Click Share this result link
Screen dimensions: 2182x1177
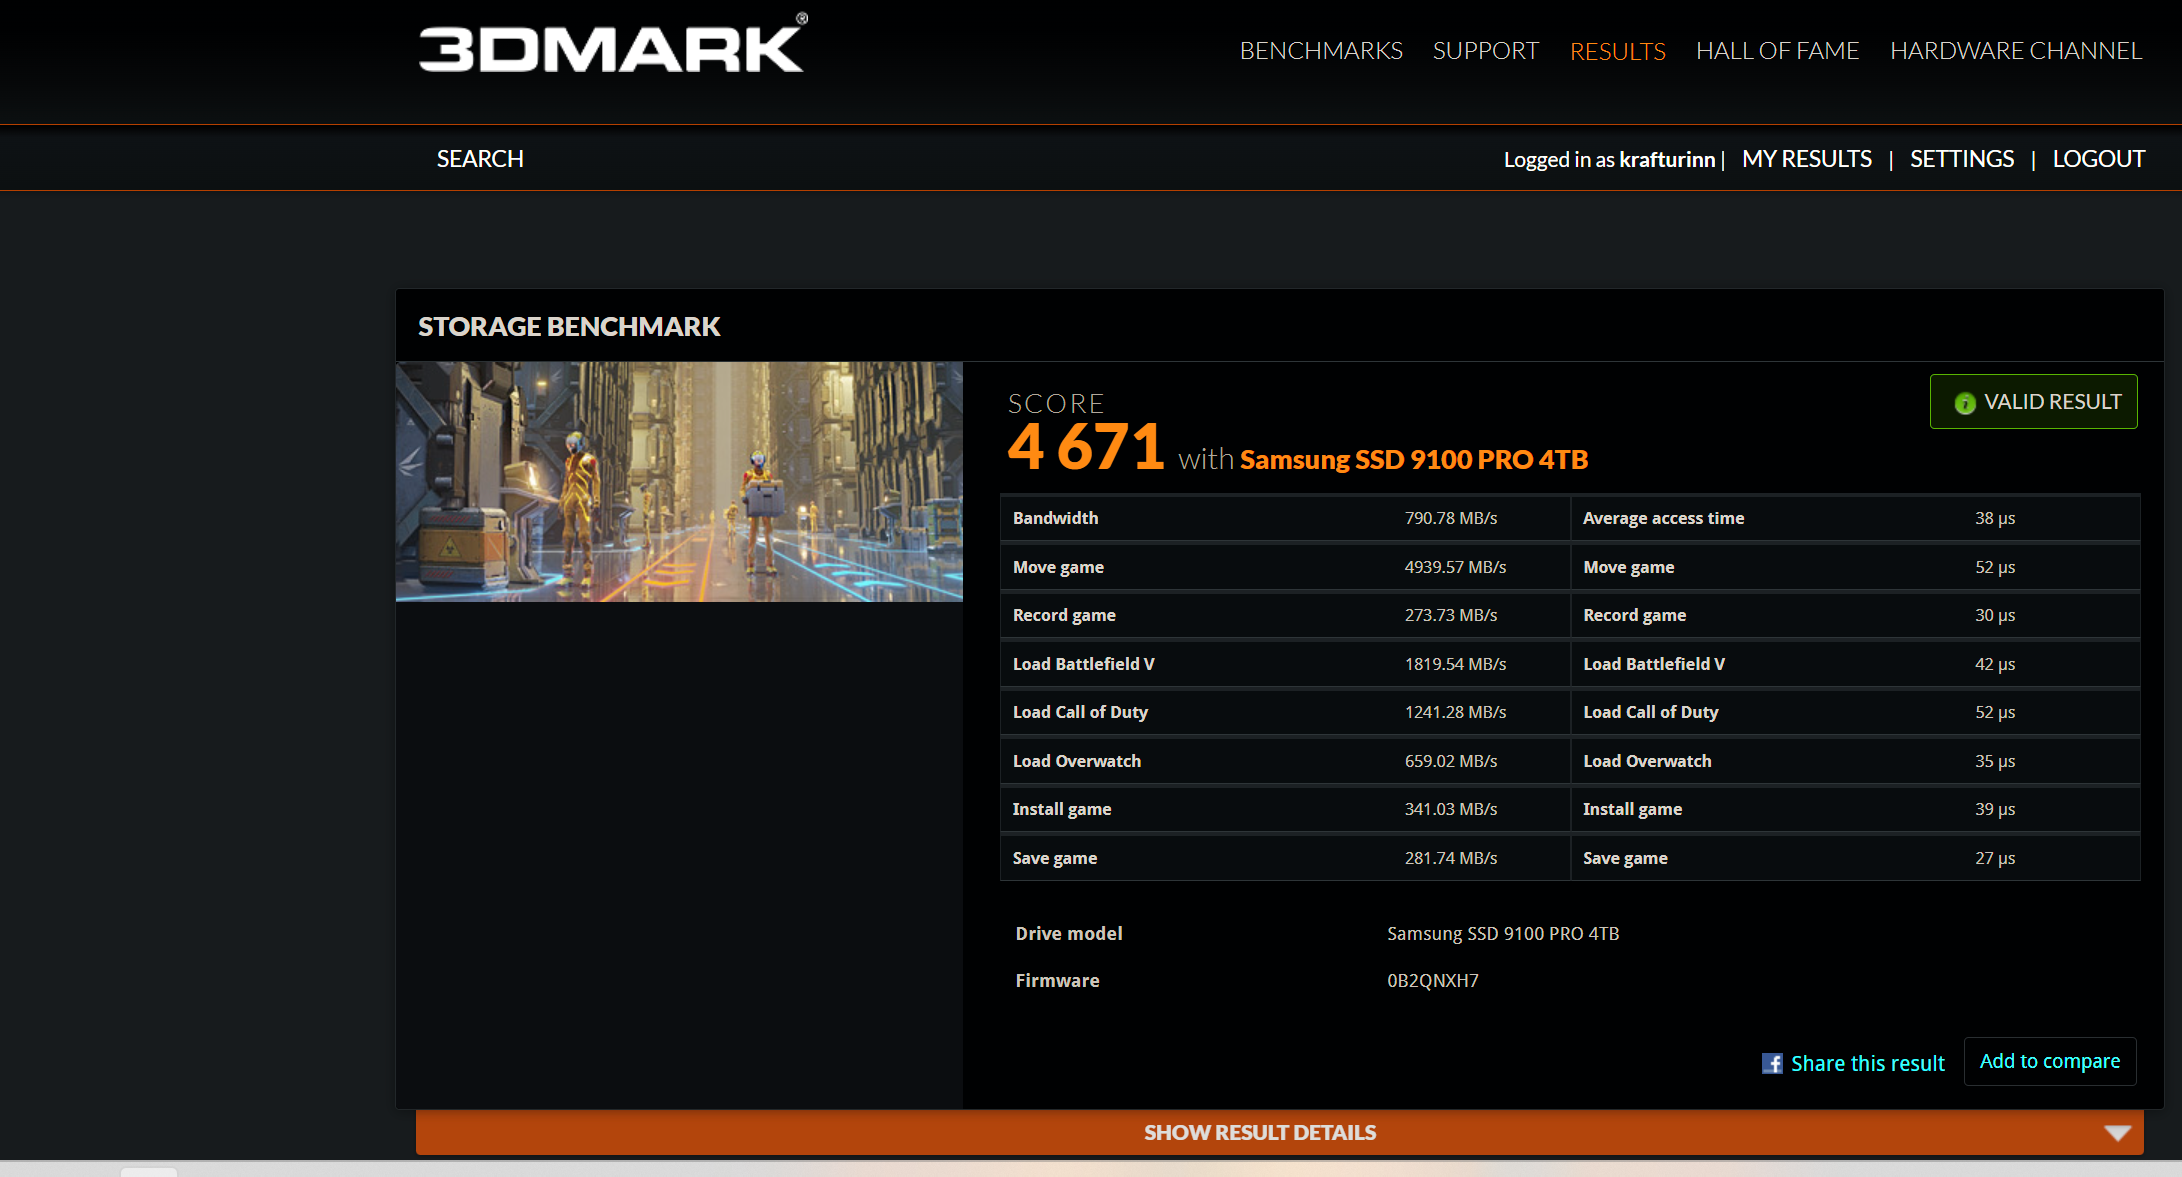[x=1867, y=1063]
